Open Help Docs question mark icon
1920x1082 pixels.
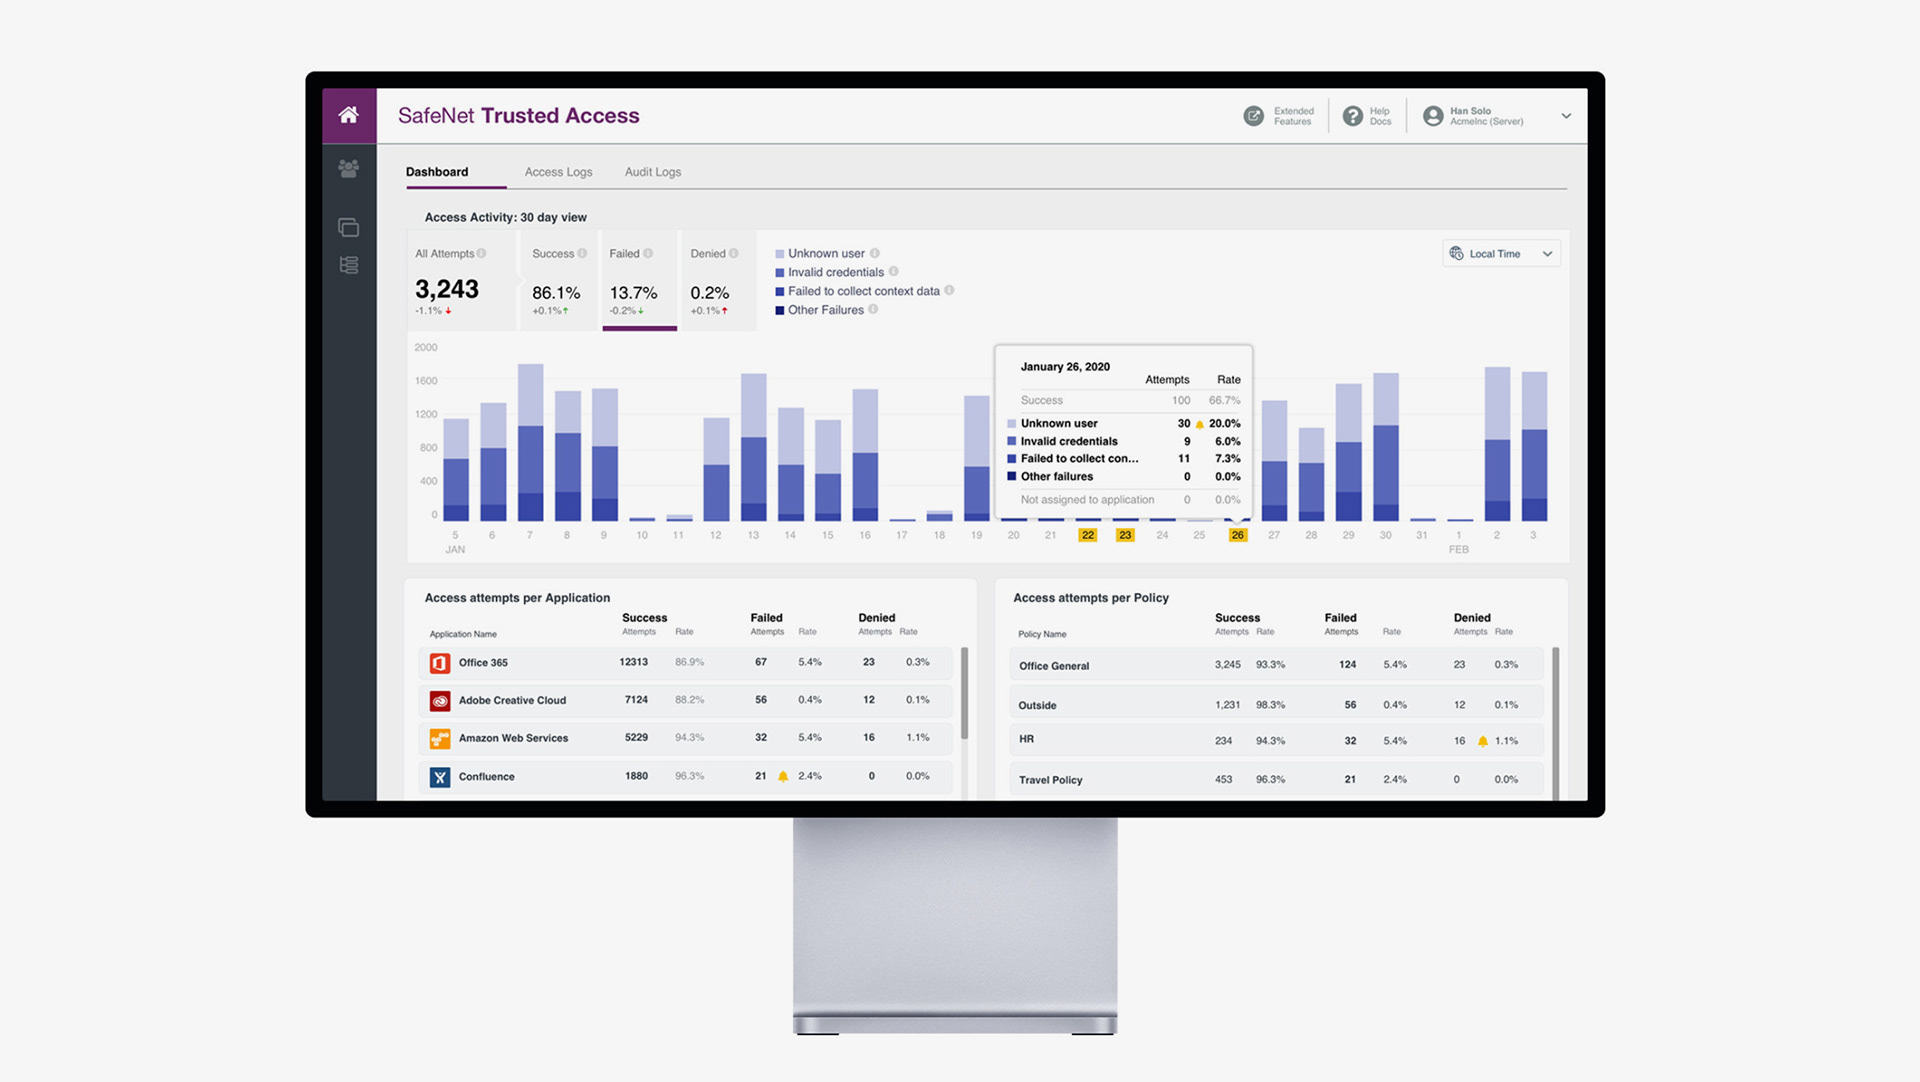click(1352, 116)
